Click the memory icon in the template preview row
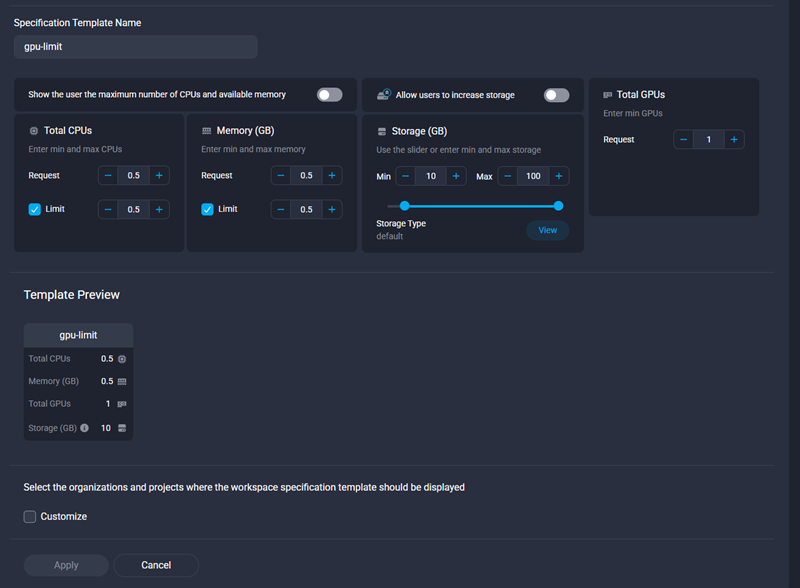 124,381
